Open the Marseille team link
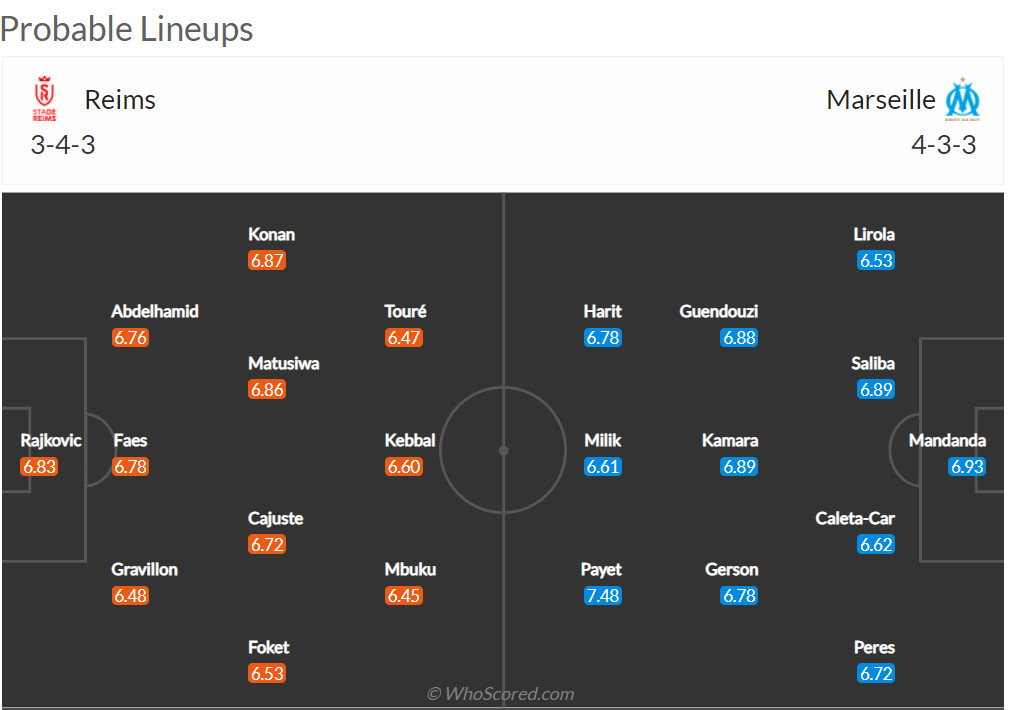The height and width of the screenshot is (710, 1011). [881, 100]
